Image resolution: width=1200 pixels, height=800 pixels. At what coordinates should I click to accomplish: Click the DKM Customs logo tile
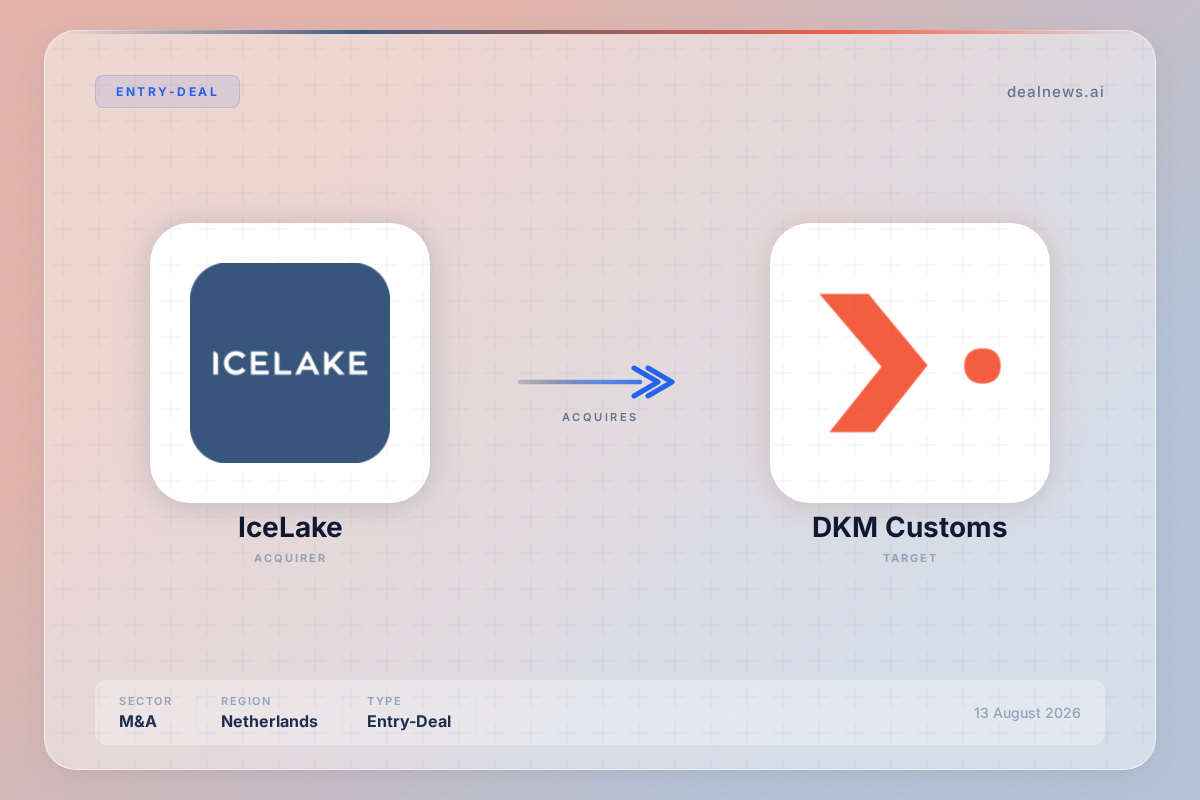click(910, 363)
